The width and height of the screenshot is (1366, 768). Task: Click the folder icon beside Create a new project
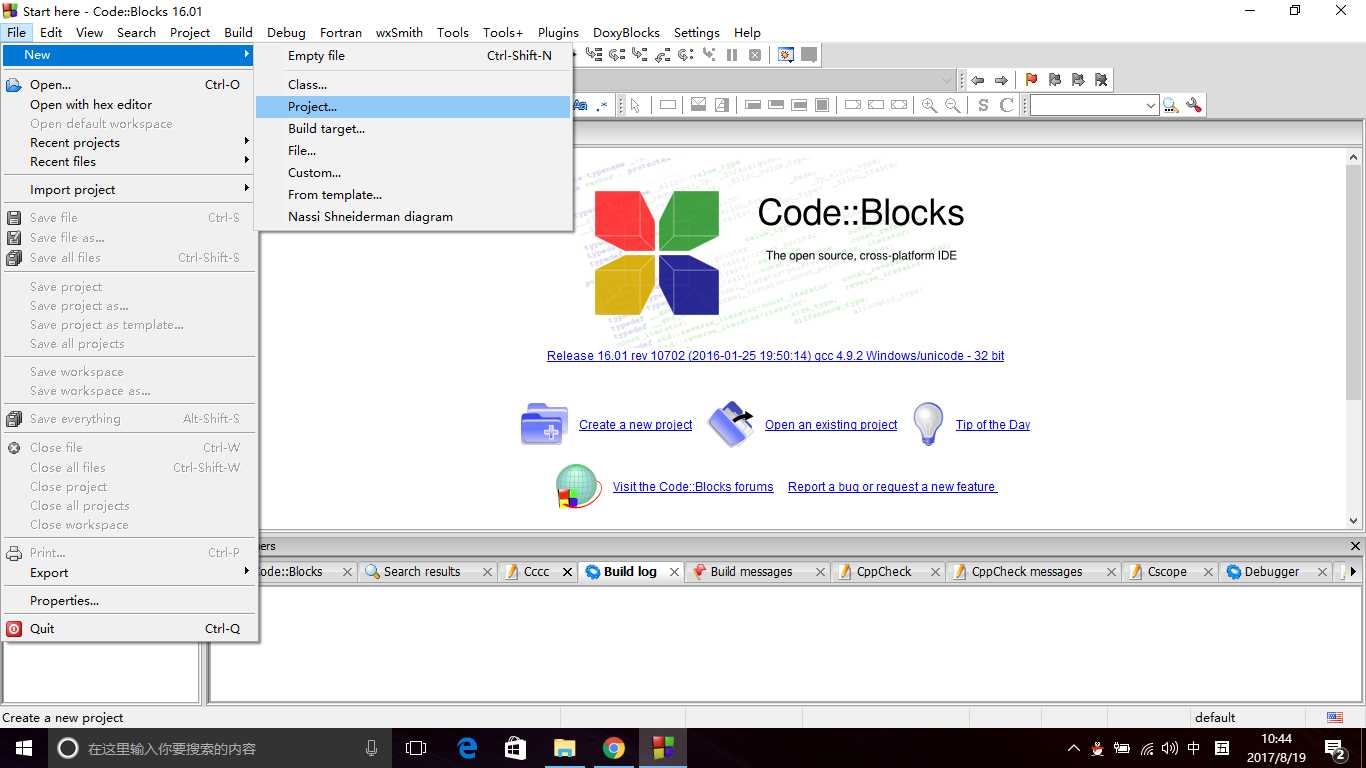pos(544,424)
